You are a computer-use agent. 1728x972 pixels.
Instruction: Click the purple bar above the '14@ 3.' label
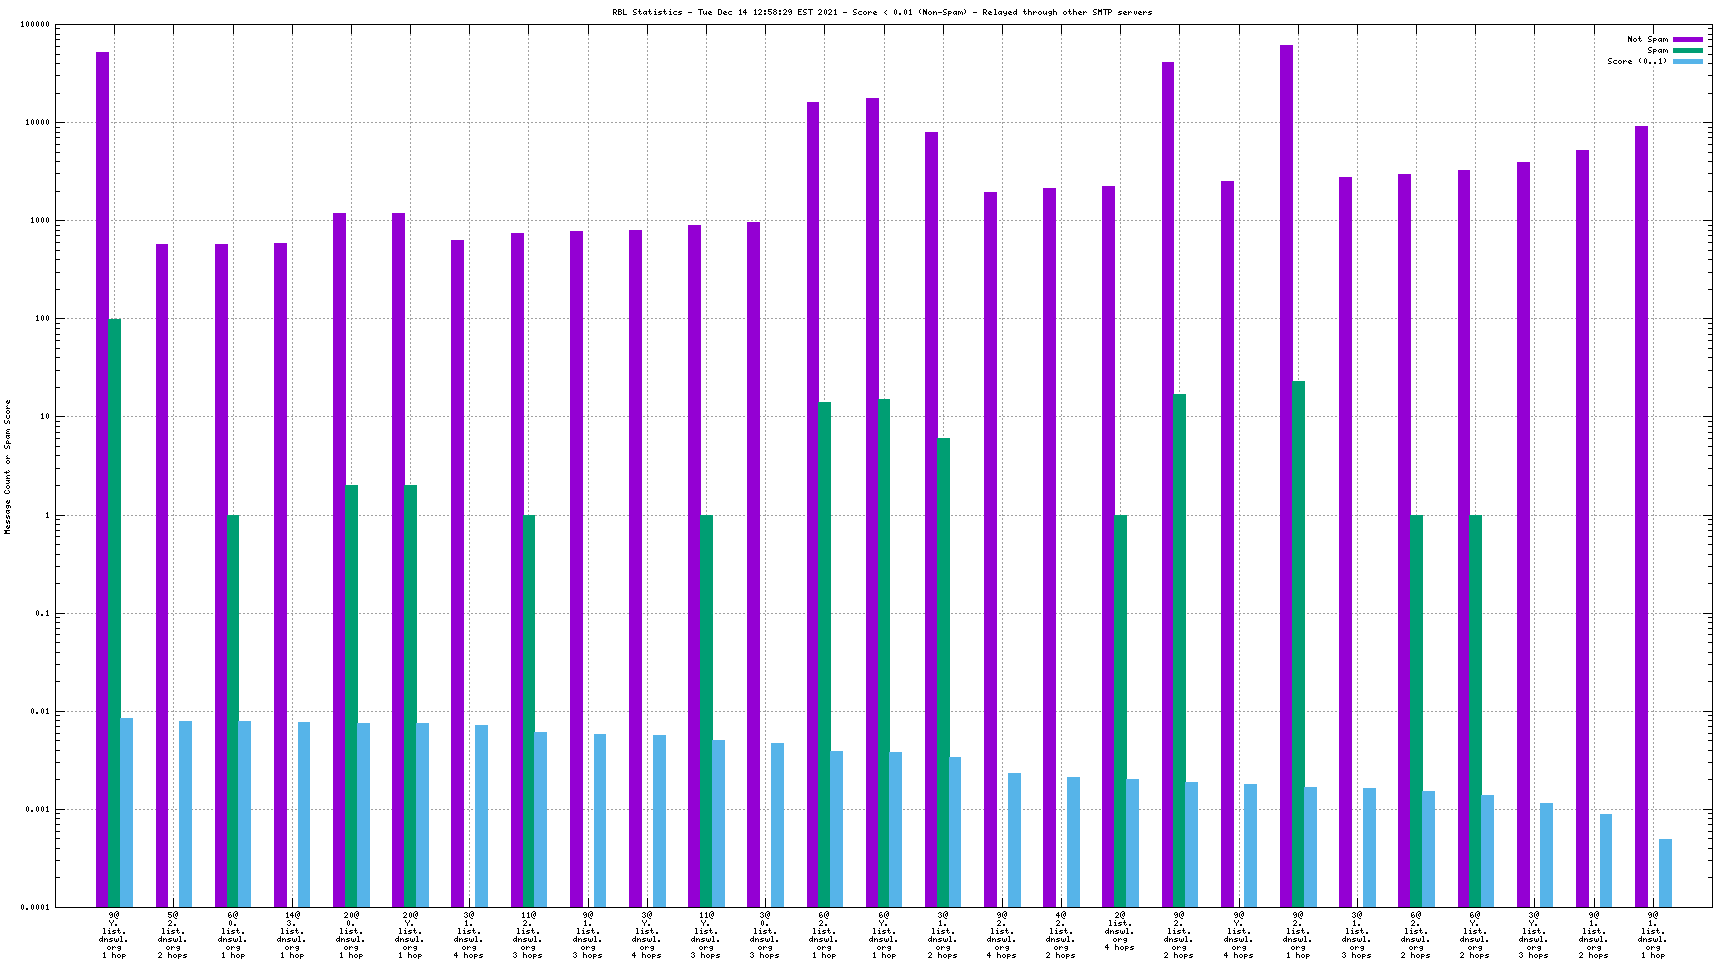(x=280, y=575)
